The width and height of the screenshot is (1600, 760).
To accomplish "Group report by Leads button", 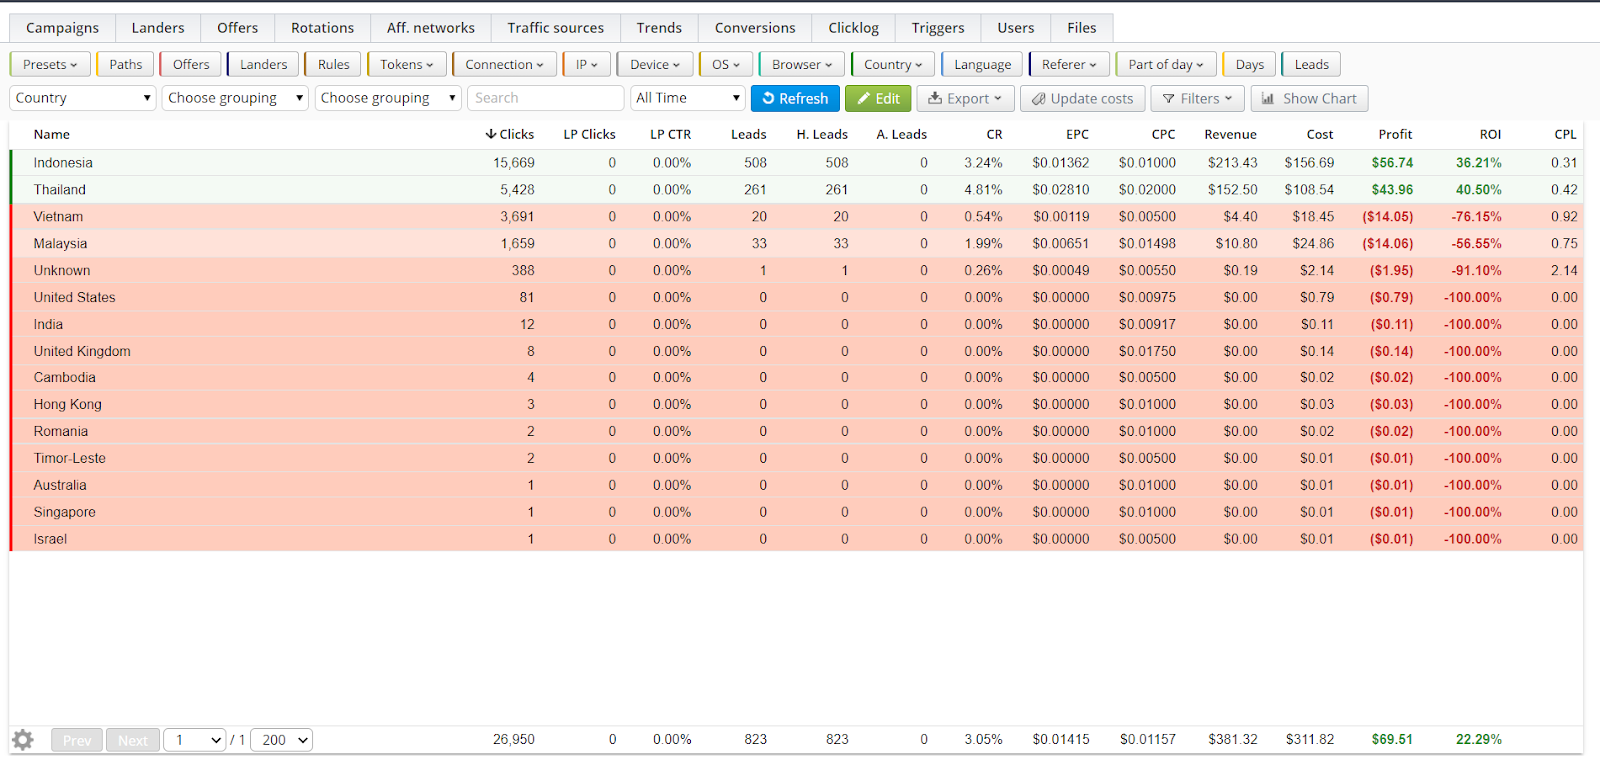I will click(1311, 65).
